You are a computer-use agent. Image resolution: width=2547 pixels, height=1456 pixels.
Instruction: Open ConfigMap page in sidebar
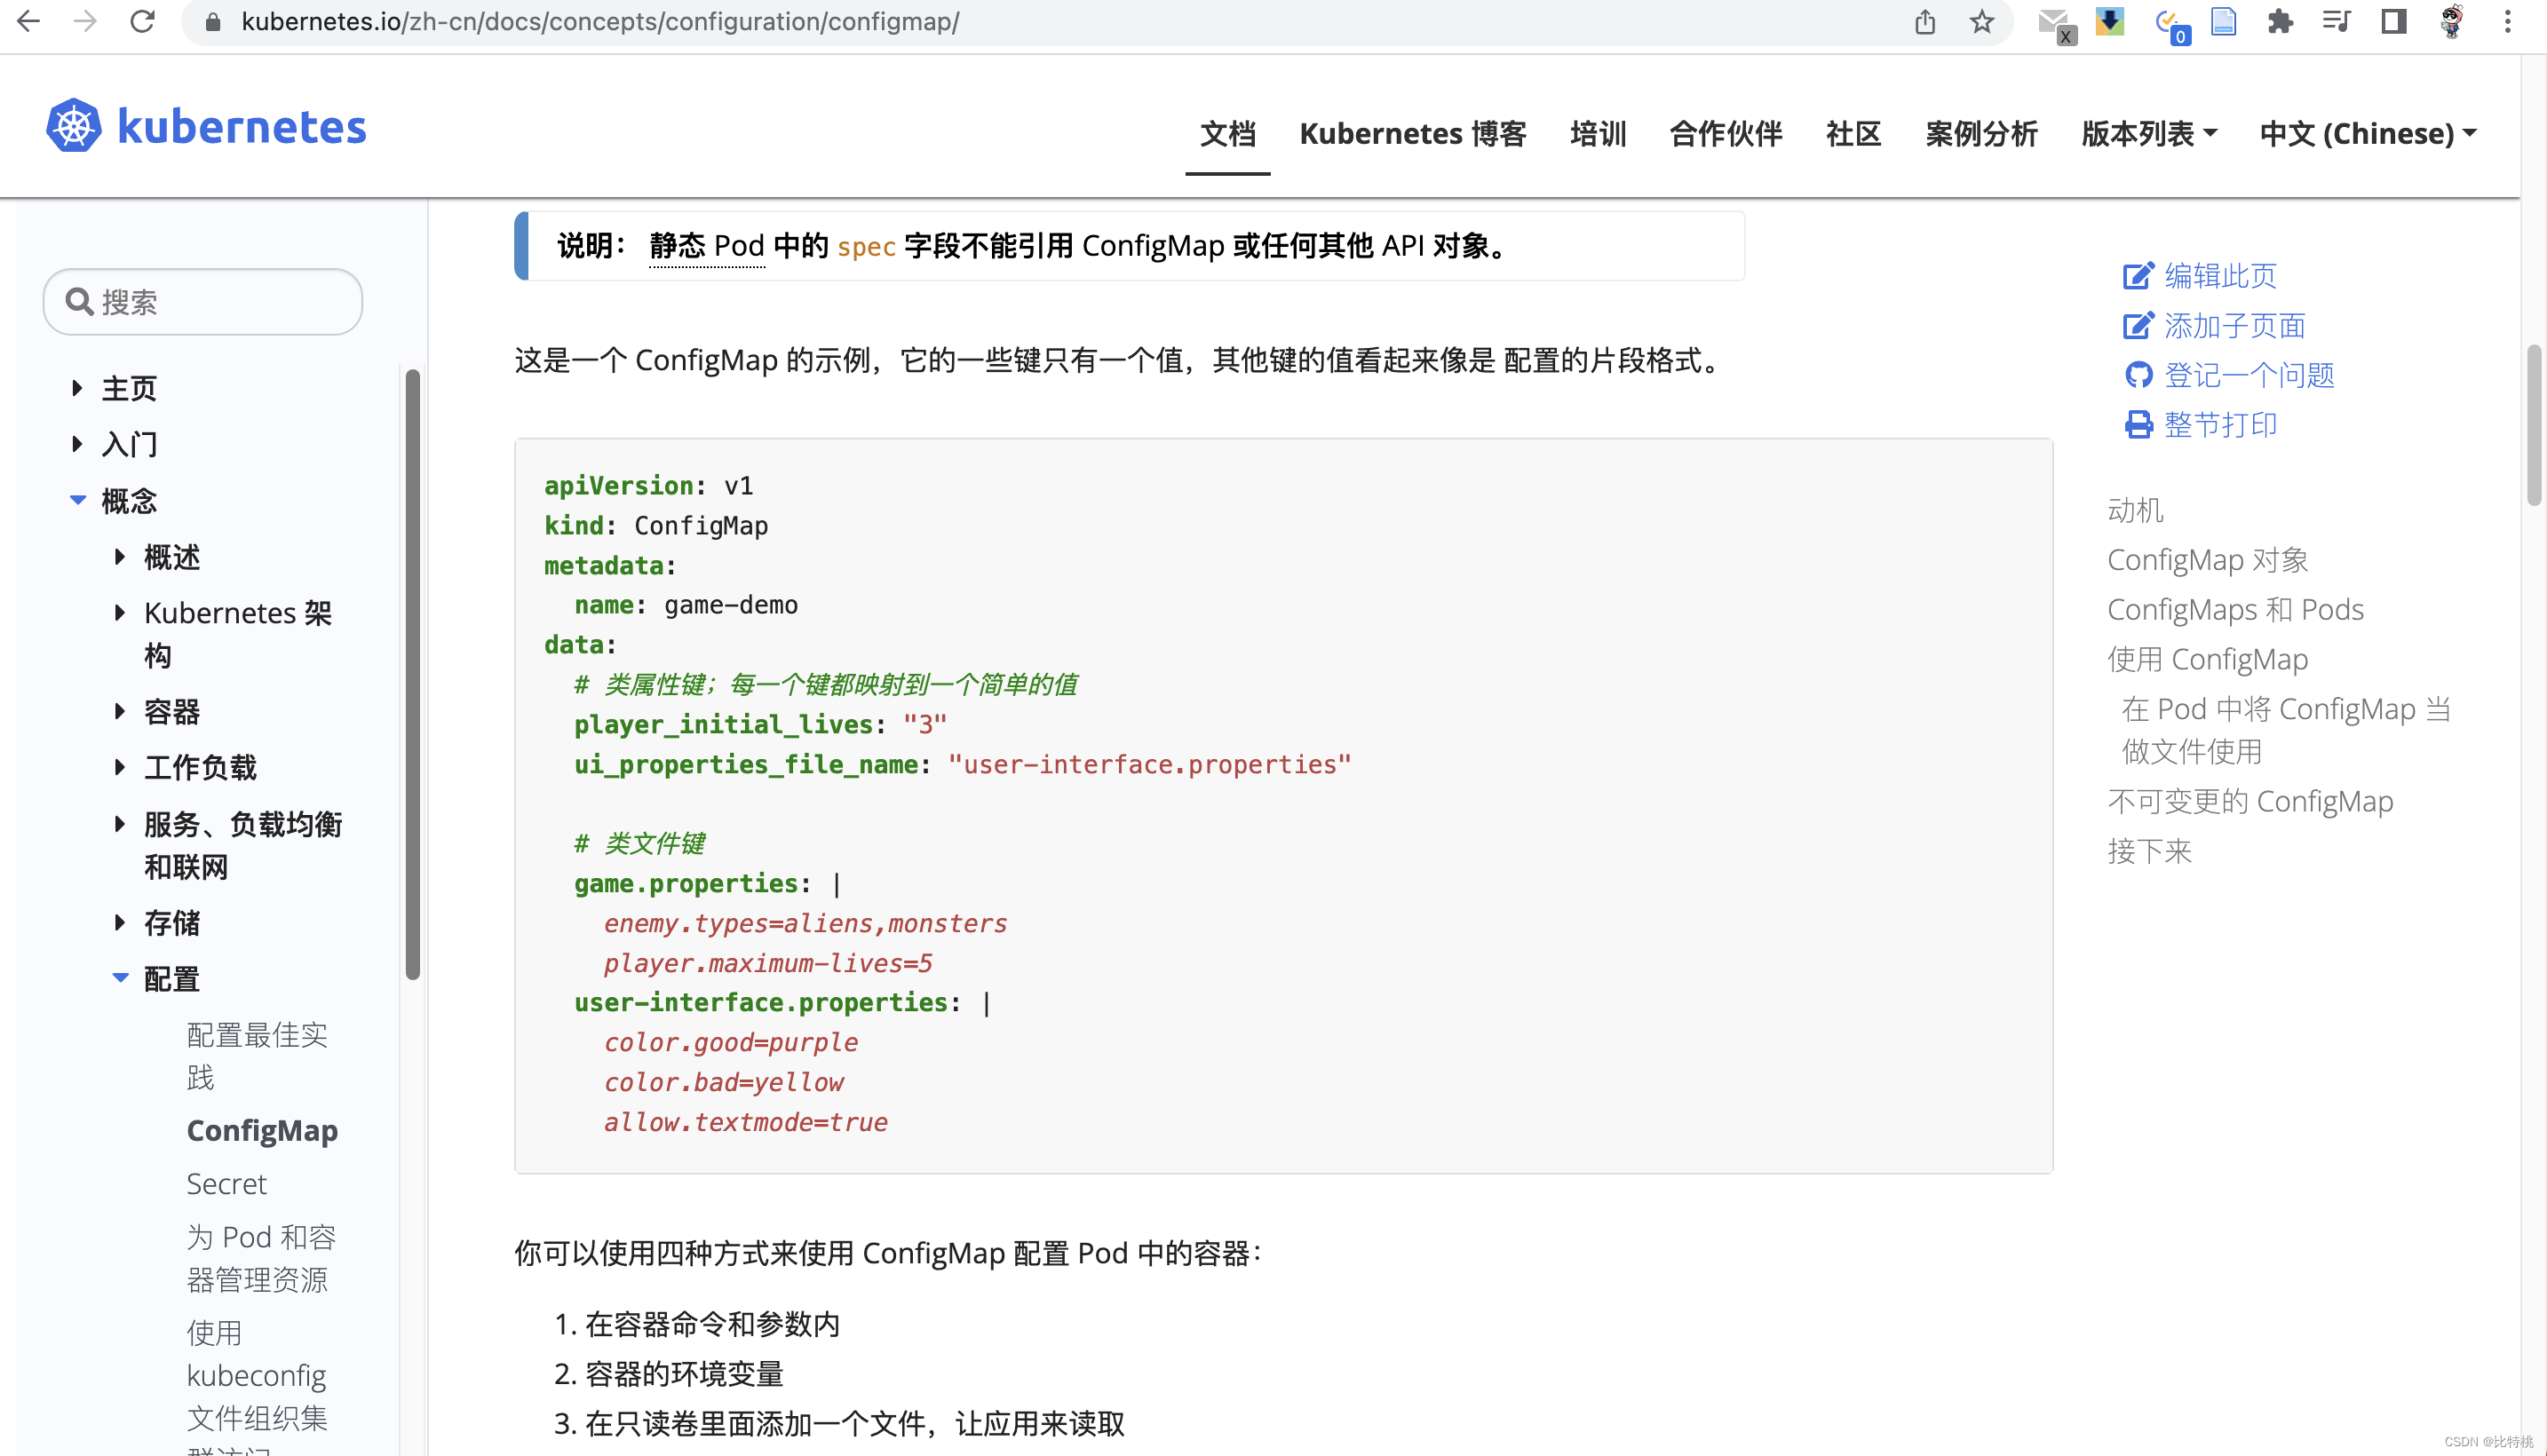pos(262,1130)
